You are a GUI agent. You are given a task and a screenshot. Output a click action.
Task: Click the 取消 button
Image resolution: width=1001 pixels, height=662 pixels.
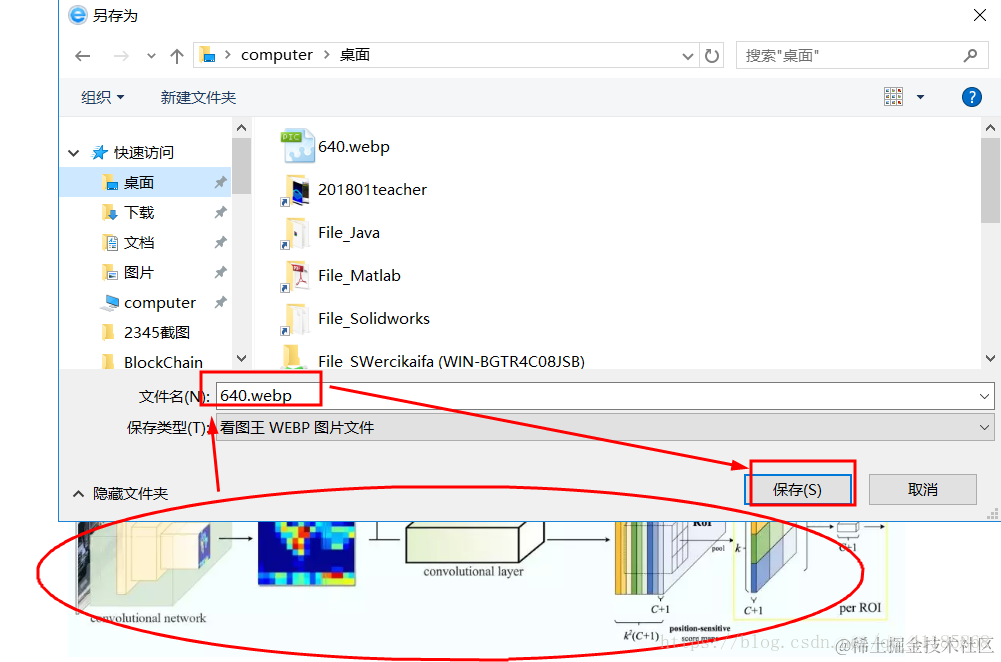(922, 490)
